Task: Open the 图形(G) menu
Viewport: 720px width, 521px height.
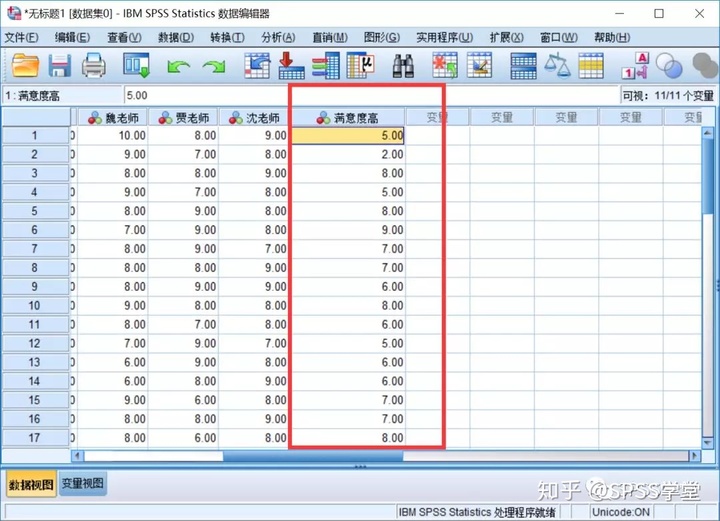Action: (382, 37)
